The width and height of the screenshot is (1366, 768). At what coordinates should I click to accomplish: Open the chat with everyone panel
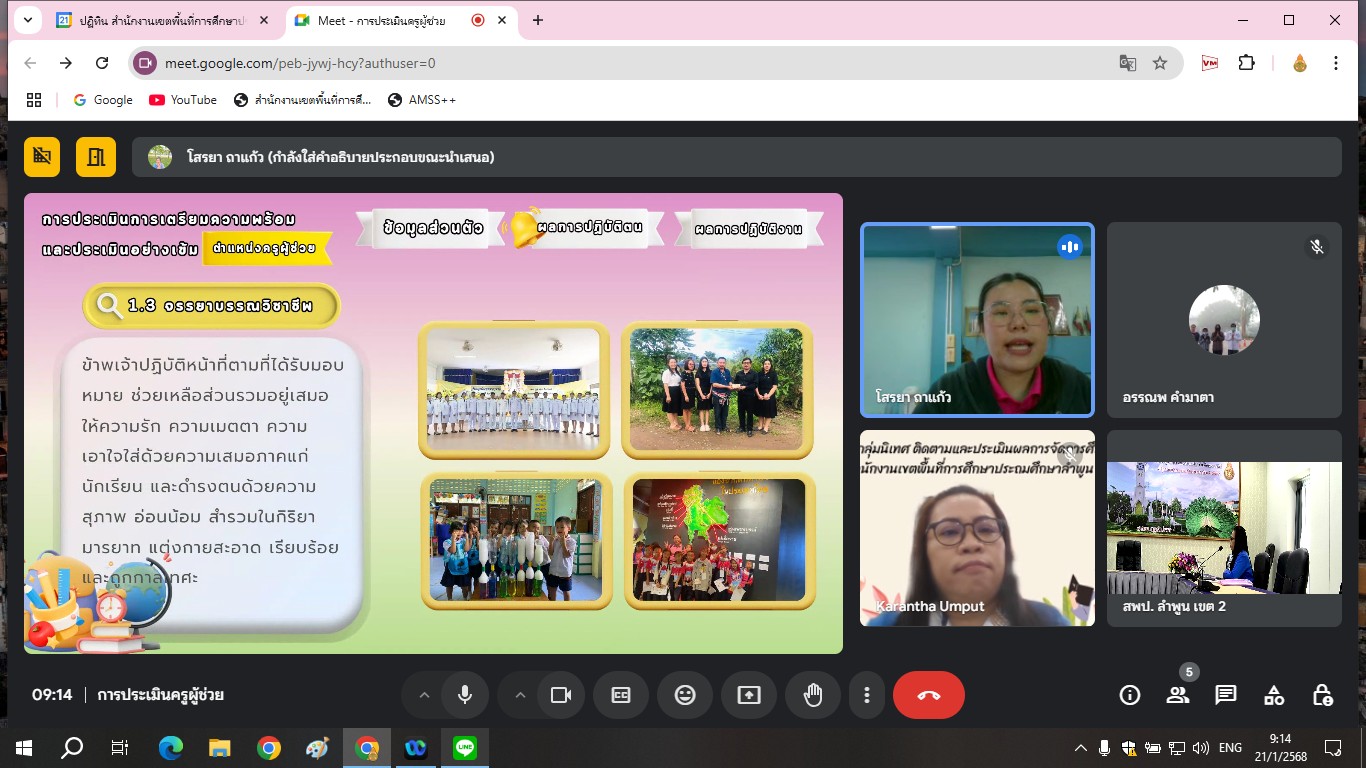pyautogui.click(x=1226, y=695)
